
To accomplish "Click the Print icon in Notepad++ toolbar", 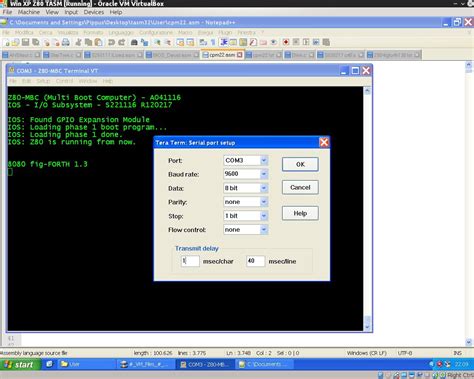I will coord(66,42).
